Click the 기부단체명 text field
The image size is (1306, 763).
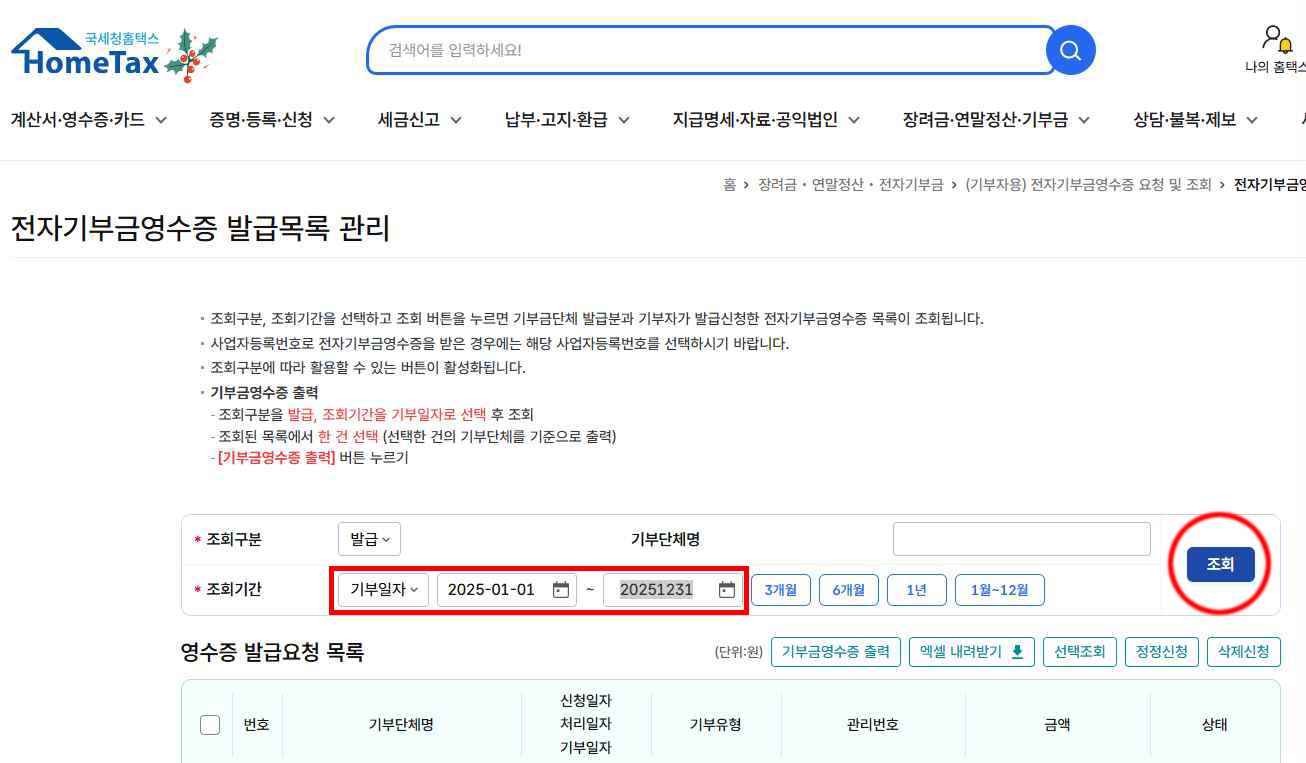pos(1021,539)
